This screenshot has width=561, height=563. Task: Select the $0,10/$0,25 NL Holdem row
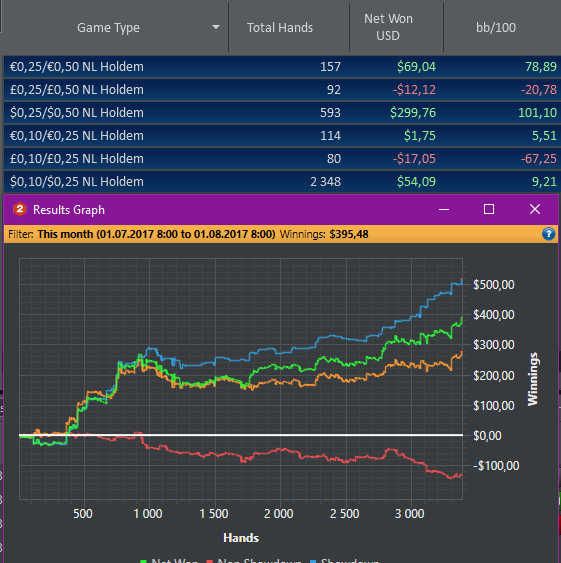tap(282, 182)
